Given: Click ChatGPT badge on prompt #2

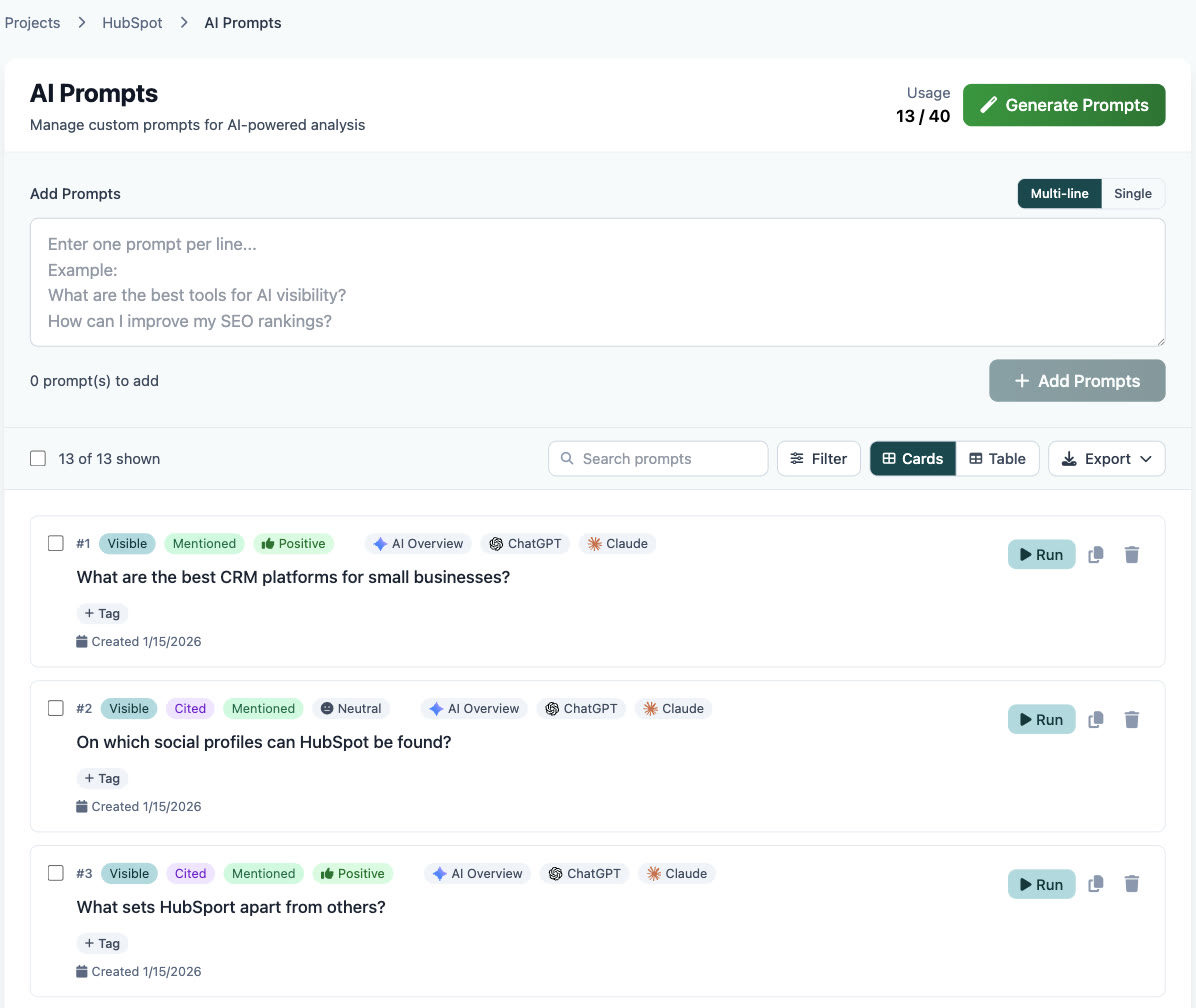Looking at the screenshot, I should coord(581,708).
